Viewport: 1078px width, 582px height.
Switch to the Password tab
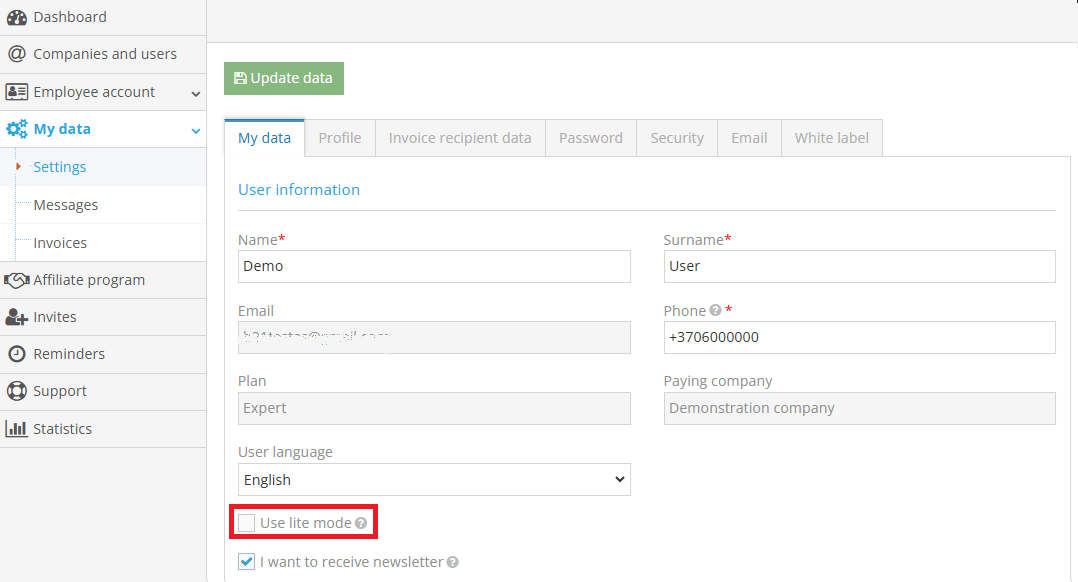590,137
